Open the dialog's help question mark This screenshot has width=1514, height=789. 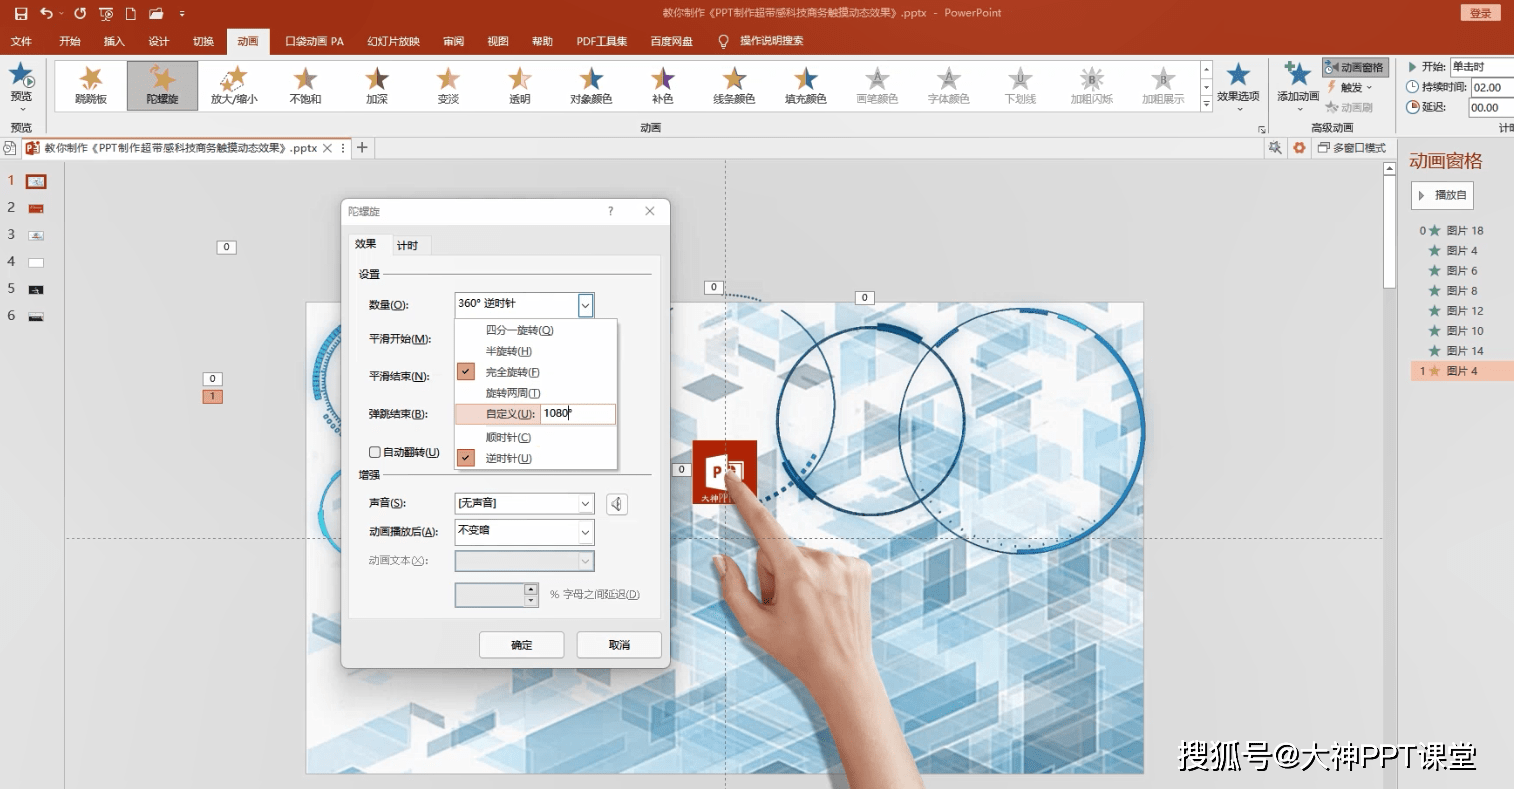pyautogui.click(x=611, y=211)
